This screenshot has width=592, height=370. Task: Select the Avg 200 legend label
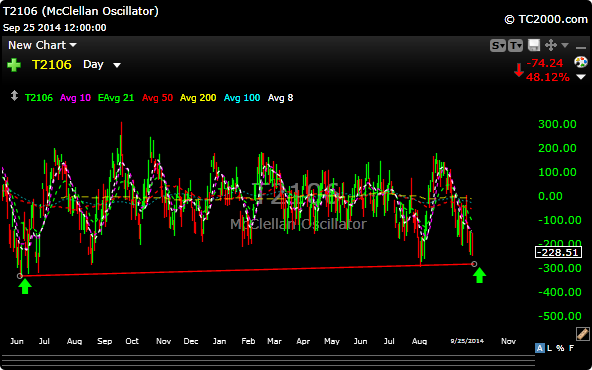[x=198, y=98]
